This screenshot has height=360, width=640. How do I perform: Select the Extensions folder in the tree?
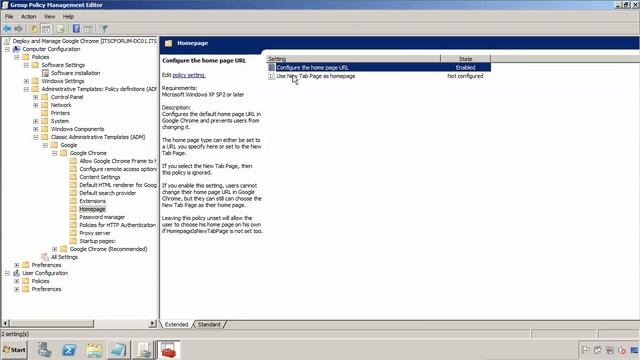pos(92,201)
